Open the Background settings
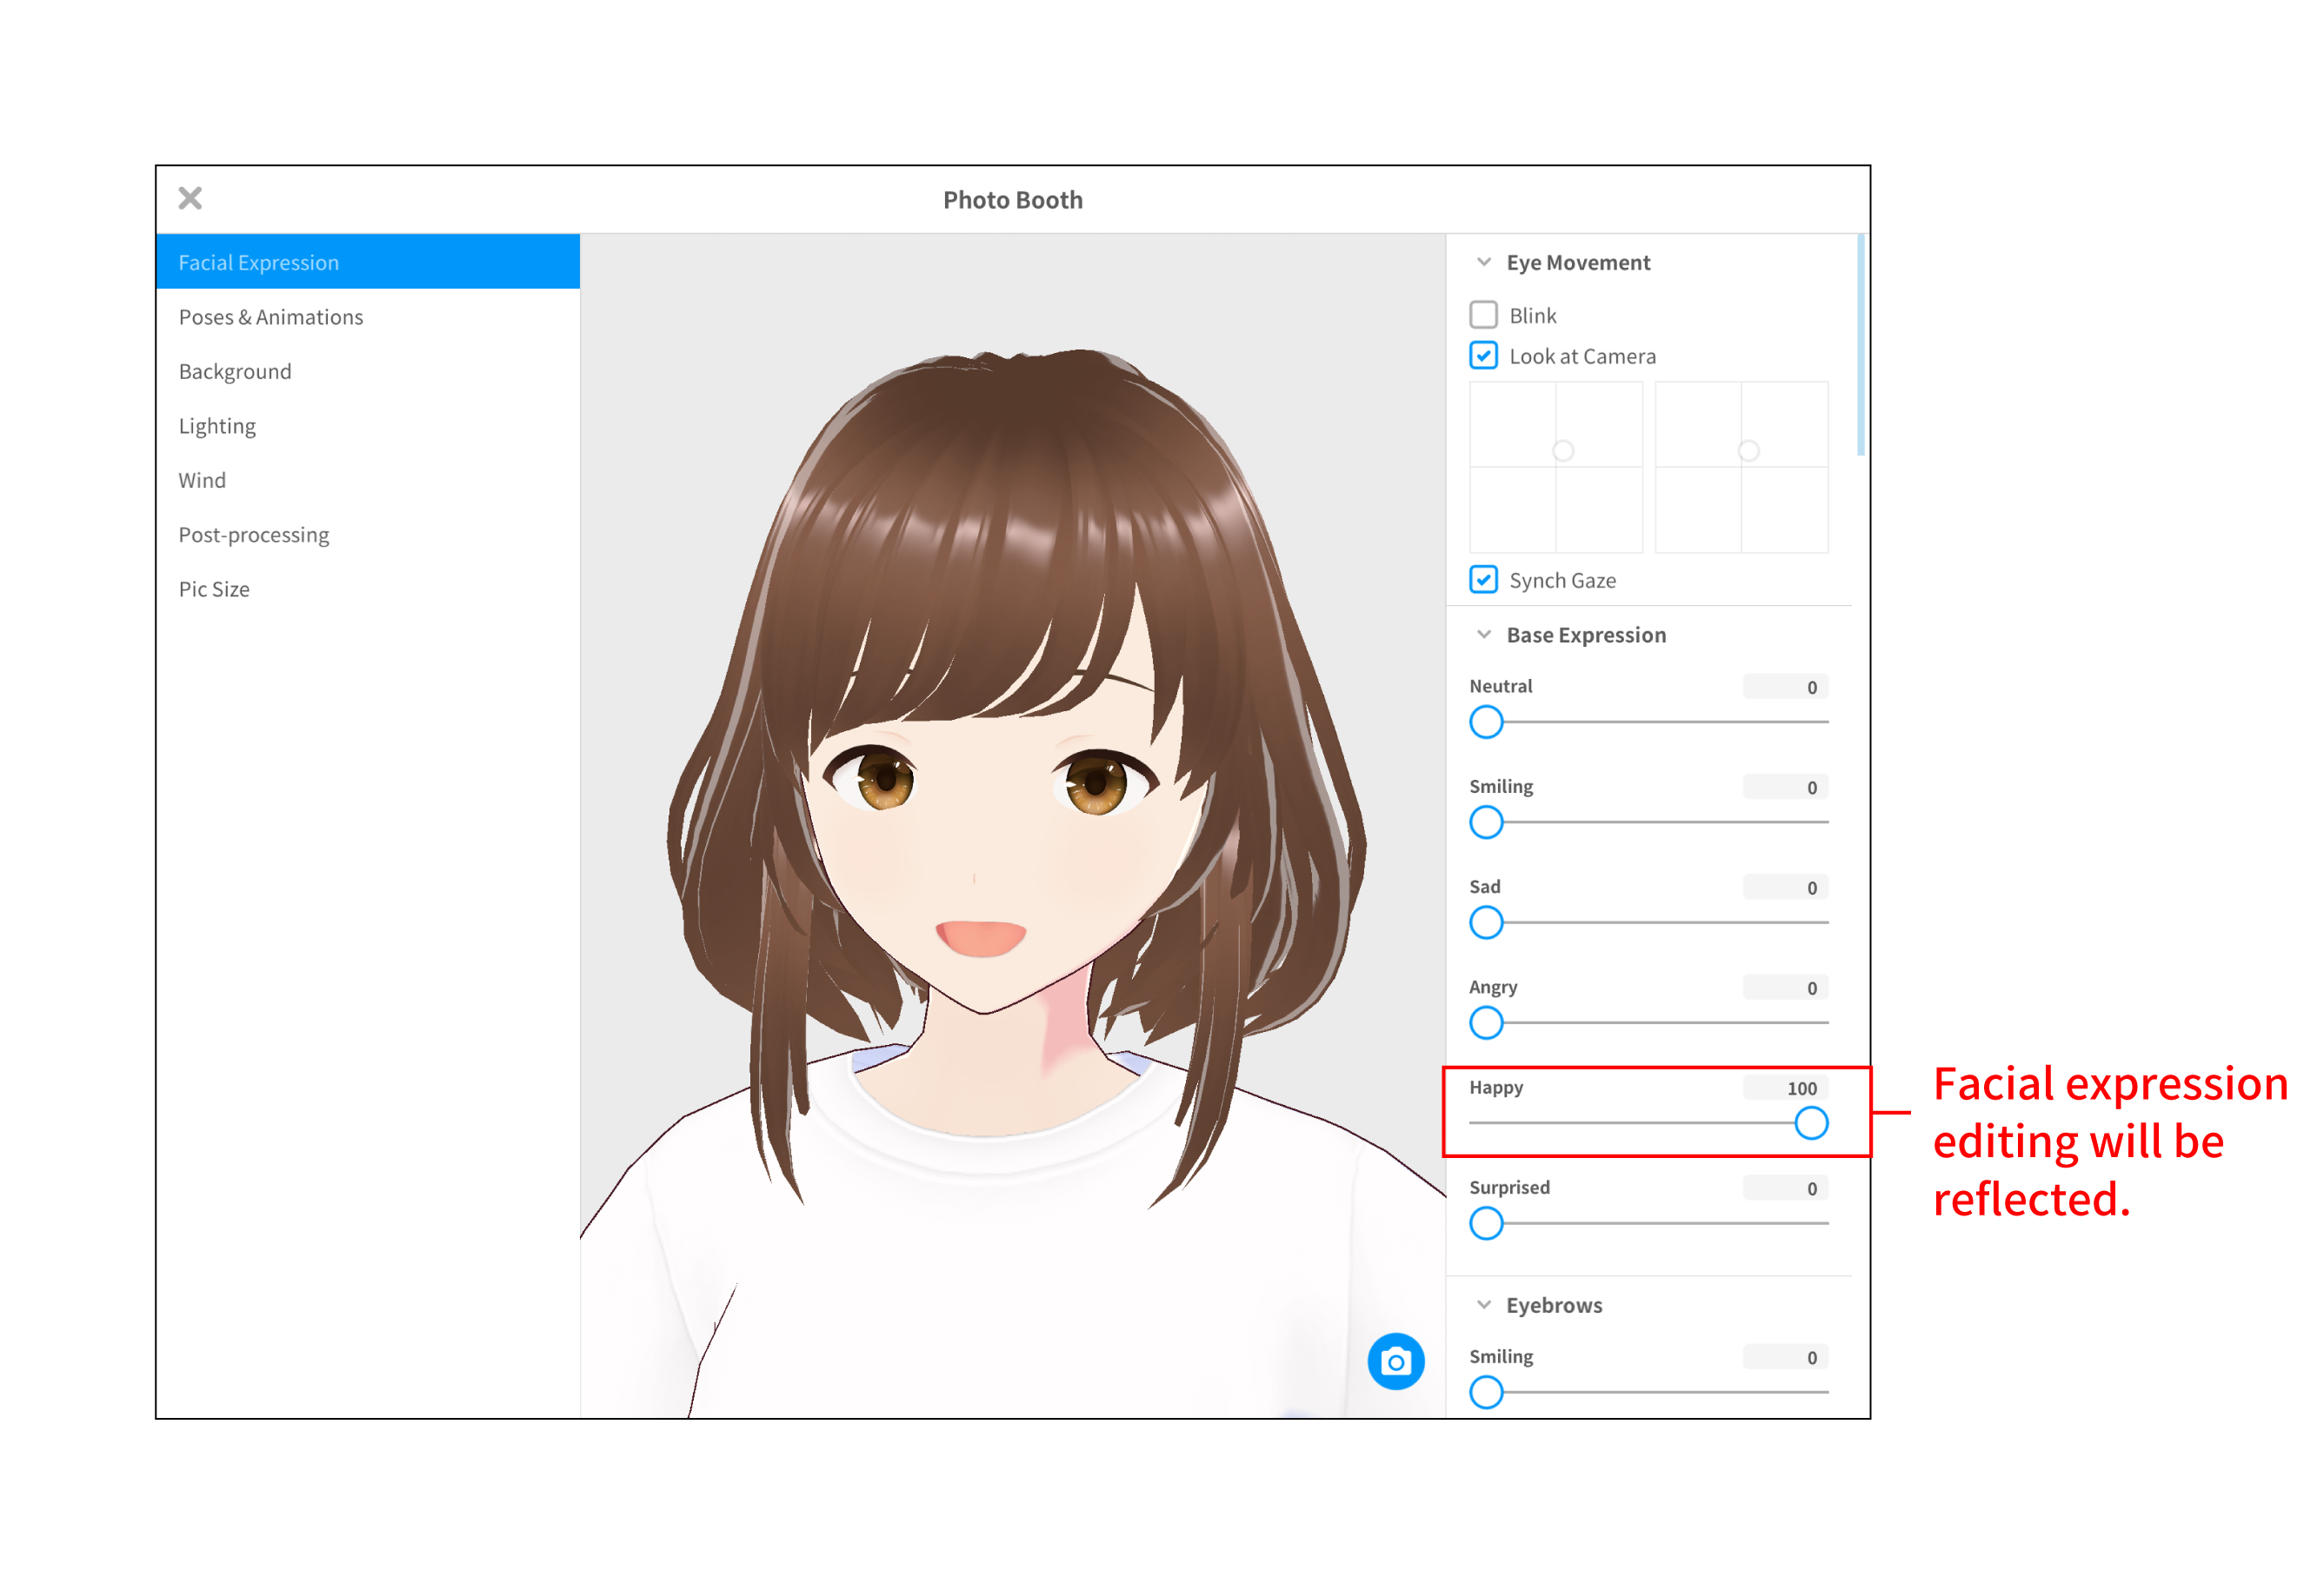Image resolution: width=2324 pixels, height=1584 pixels. pos(234,371)
